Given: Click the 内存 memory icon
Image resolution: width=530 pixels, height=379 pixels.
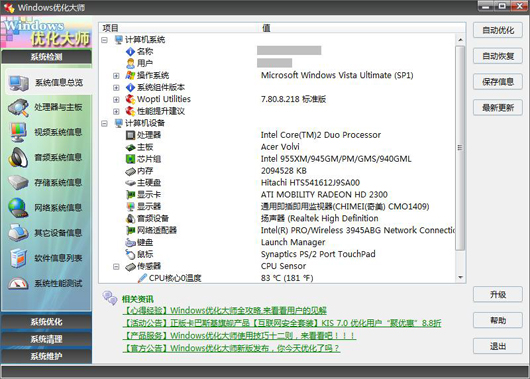Looking at the screenshot, I should tap(130, 171).
